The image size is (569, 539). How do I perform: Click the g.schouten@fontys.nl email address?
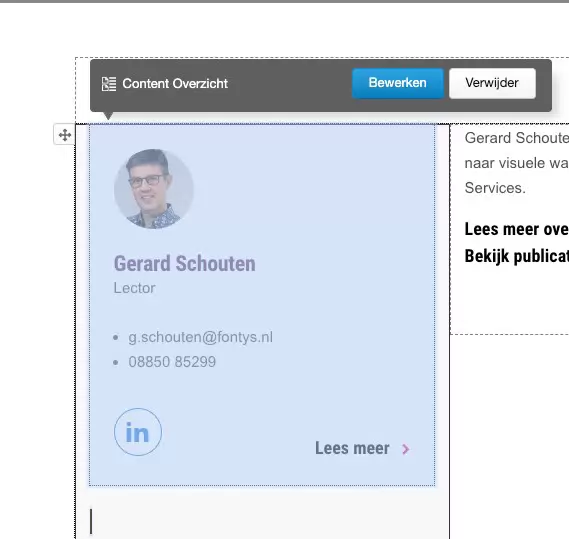point(200,337)
